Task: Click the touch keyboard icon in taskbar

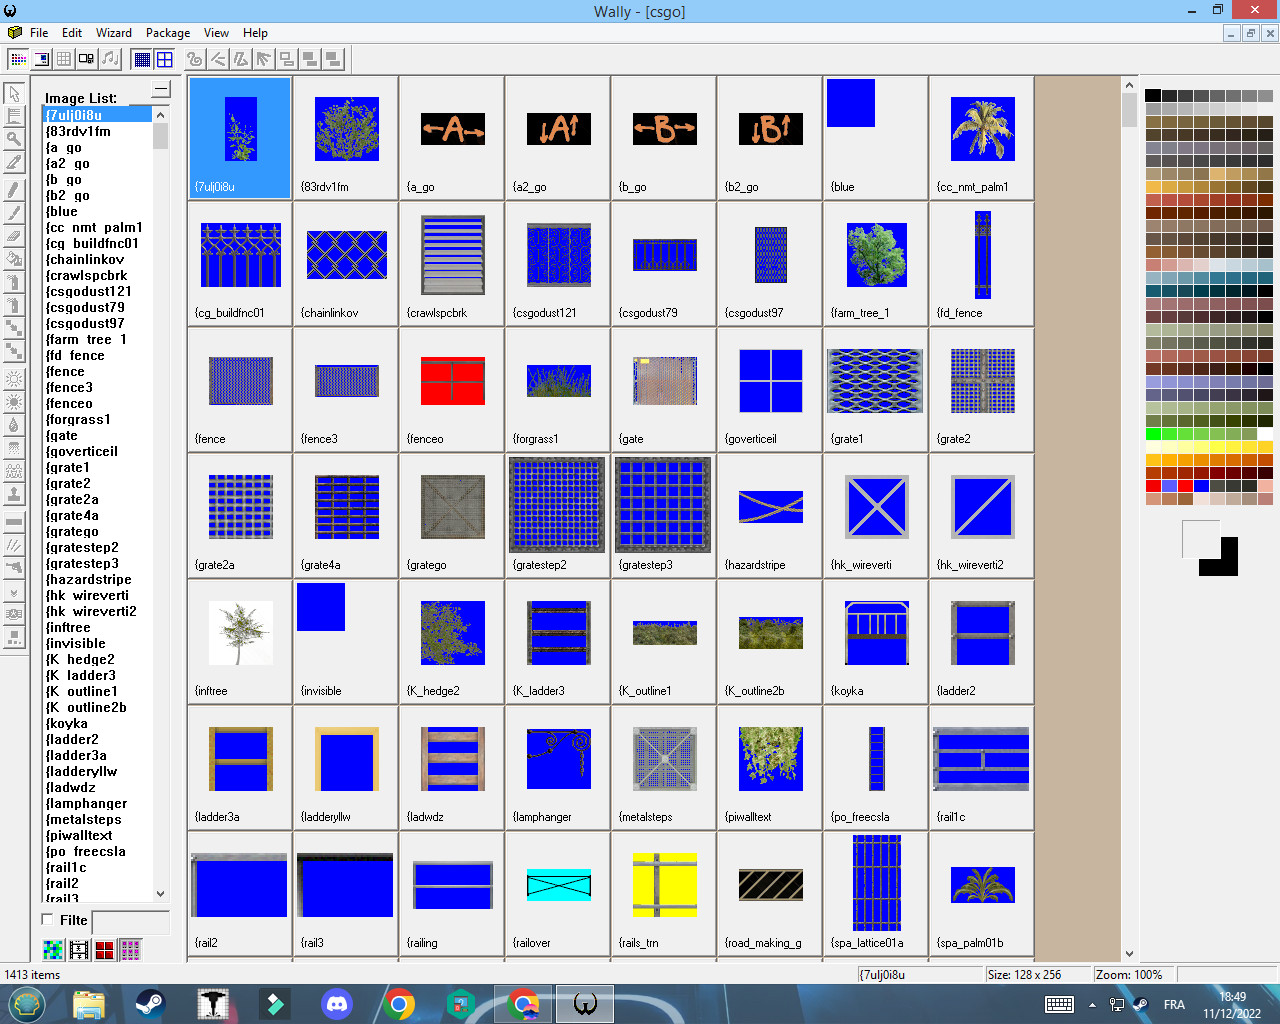Action: (x=1059, y=1004)
